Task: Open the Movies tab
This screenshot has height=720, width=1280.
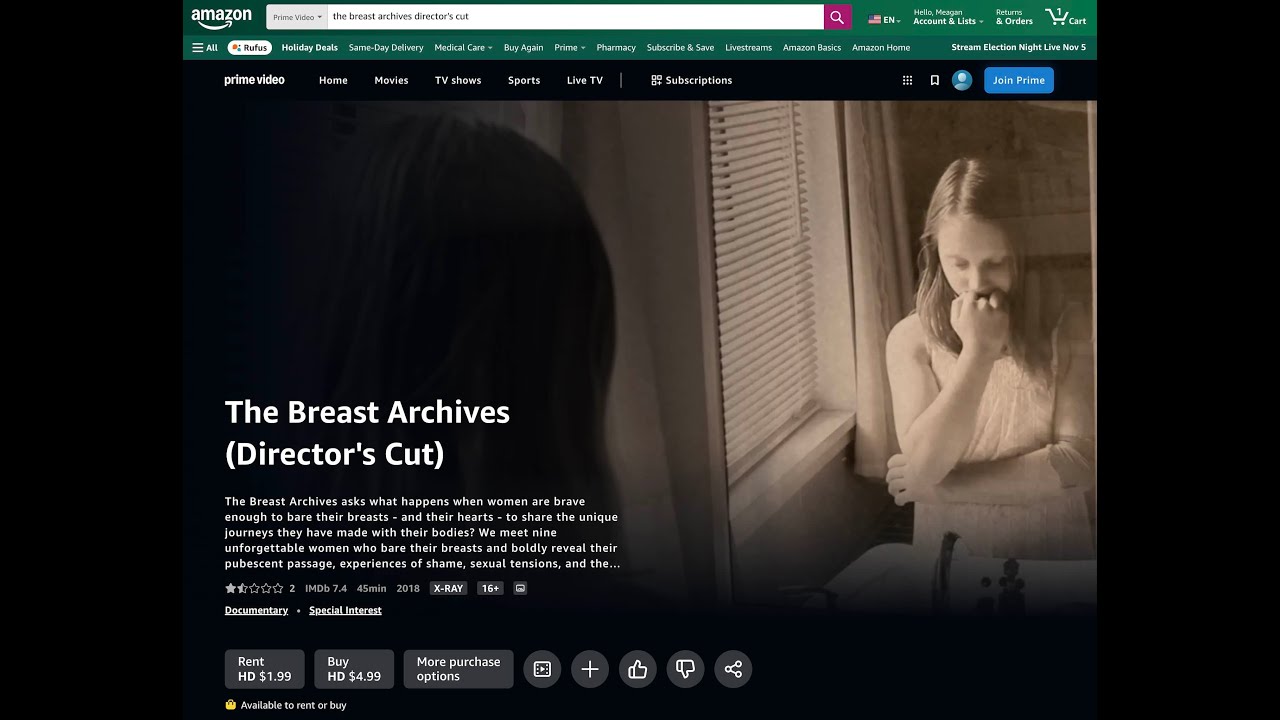Action: [x=391, y=80]
